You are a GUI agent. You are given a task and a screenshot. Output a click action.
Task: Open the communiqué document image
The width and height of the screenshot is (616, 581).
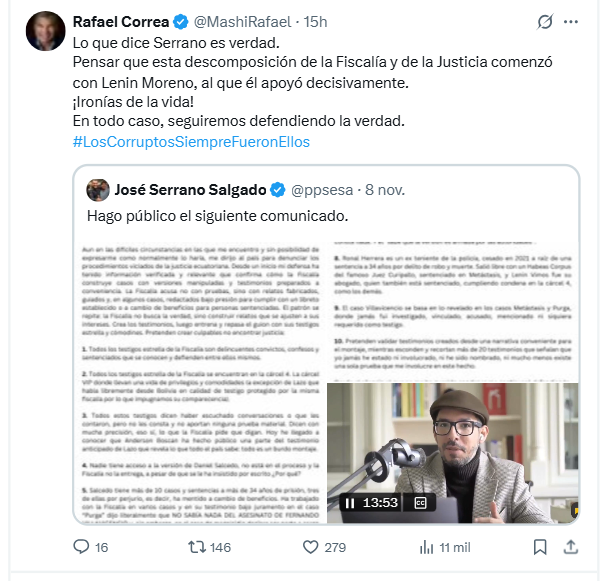pos(200,380)
